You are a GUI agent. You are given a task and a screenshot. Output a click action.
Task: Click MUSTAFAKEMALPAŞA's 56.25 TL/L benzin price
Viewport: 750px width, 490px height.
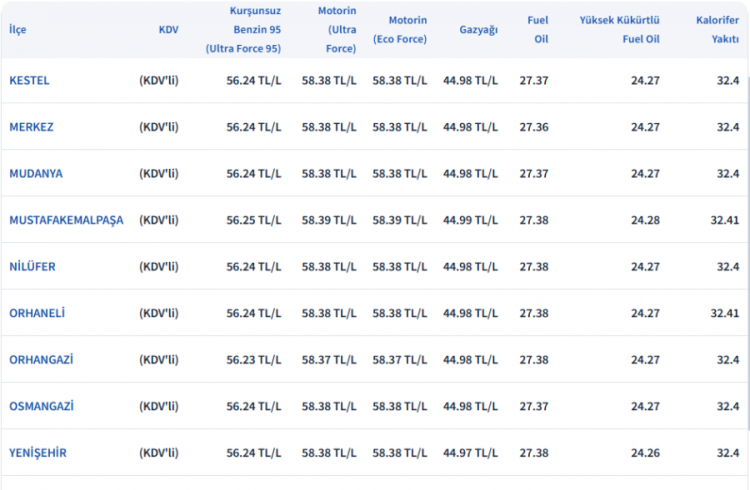coord(254,220)
